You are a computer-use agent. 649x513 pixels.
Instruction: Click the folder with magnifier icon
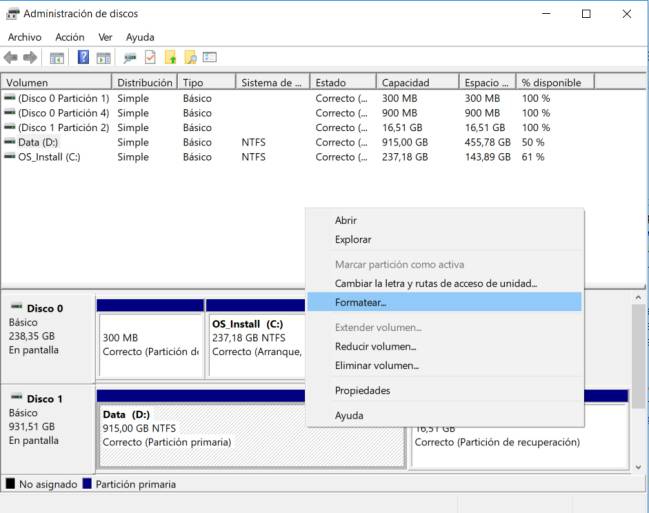click(190, 57)
